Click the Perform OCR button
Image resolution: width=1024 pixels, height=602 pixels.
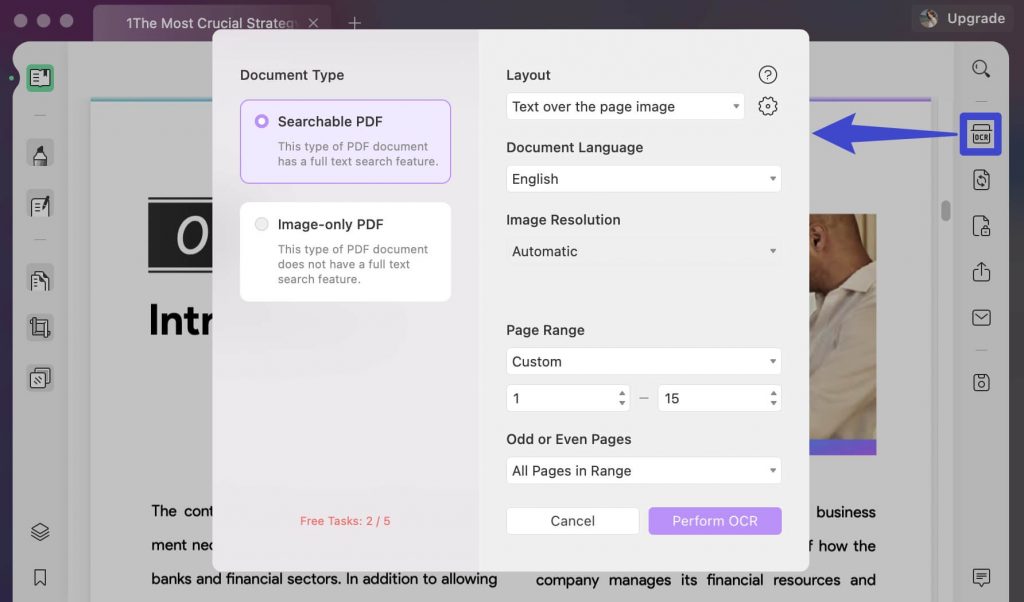(x=714, y=520)
